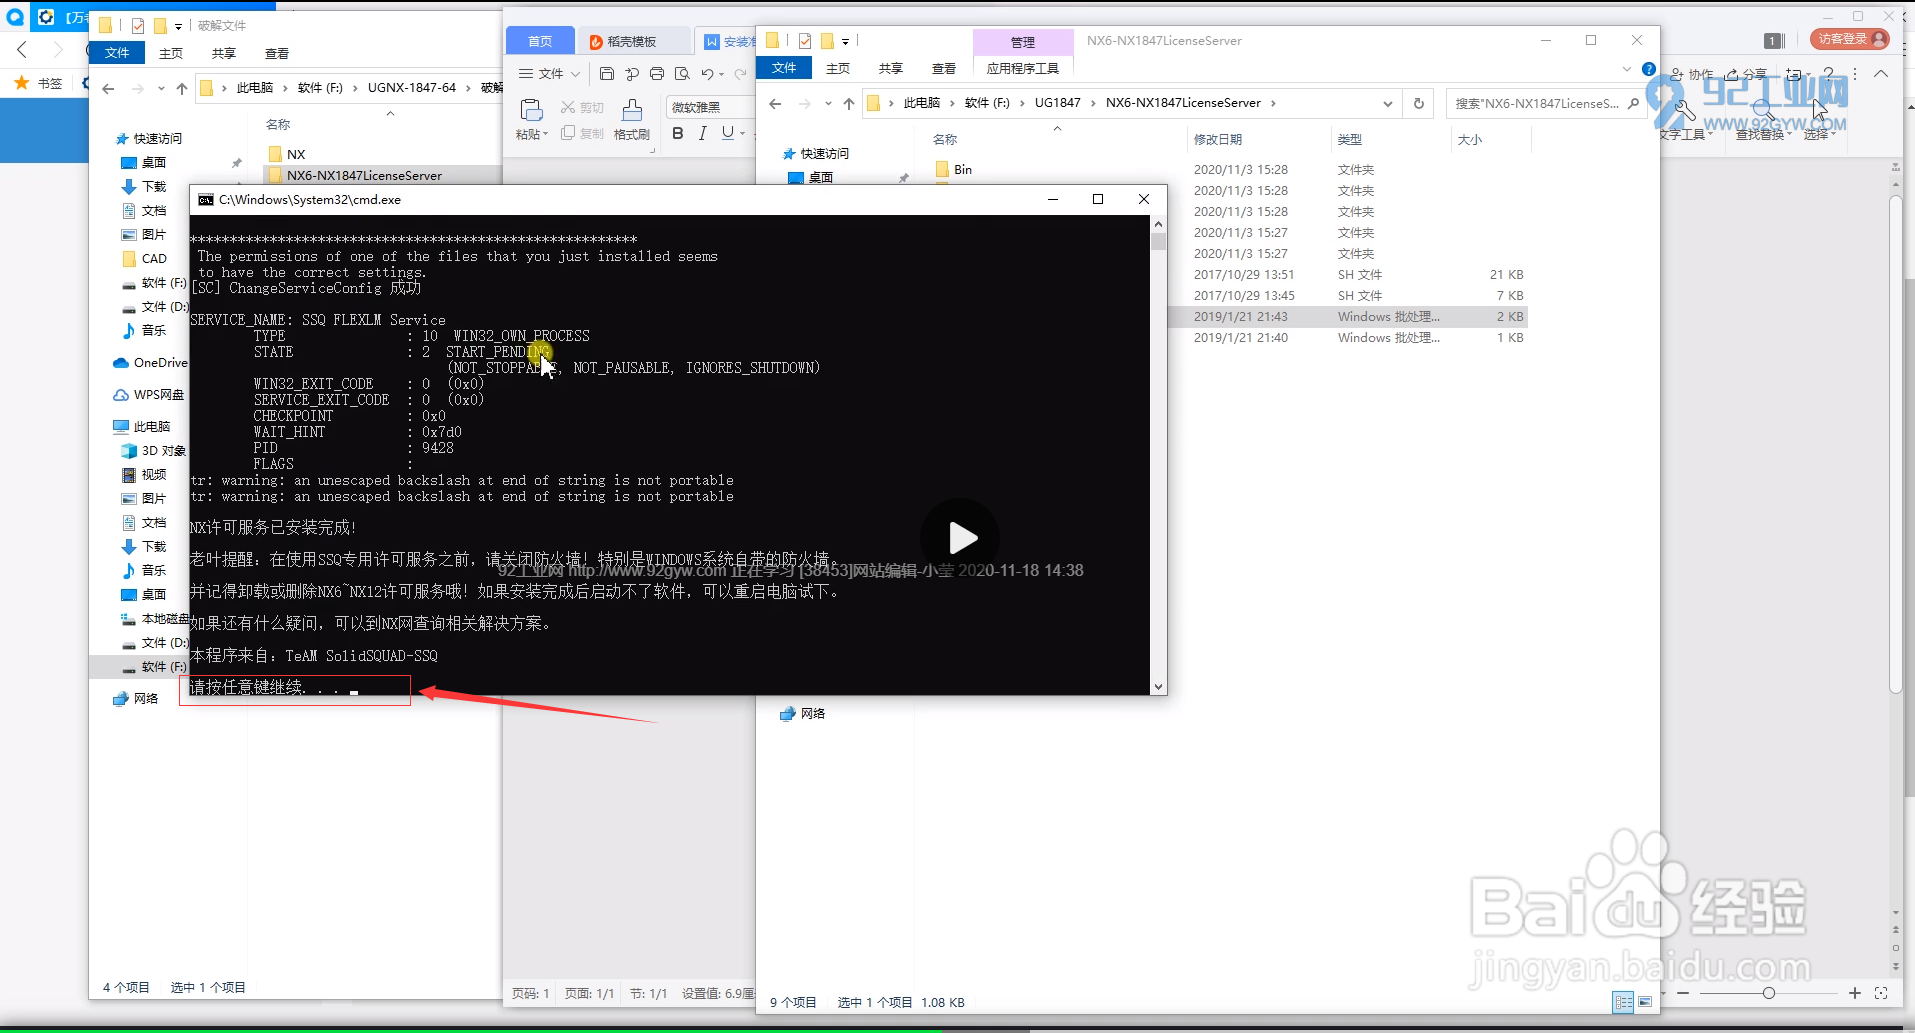Screen dimensions: 1915x1033
Task: Go back in the LicenseServer Explorer window
Action: coord(775,103)
